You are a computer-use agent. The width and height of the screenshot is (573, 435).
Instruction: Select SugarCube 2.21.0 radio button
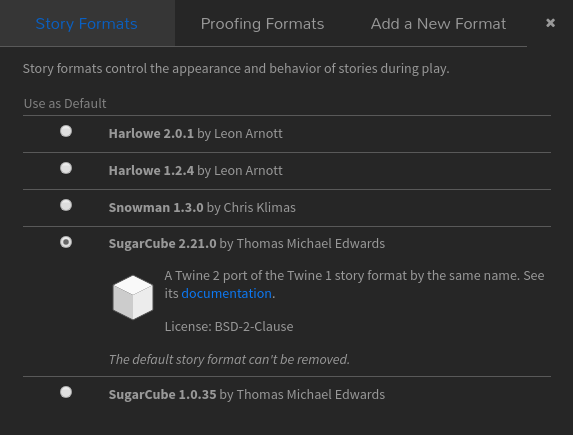pos(66,242)
